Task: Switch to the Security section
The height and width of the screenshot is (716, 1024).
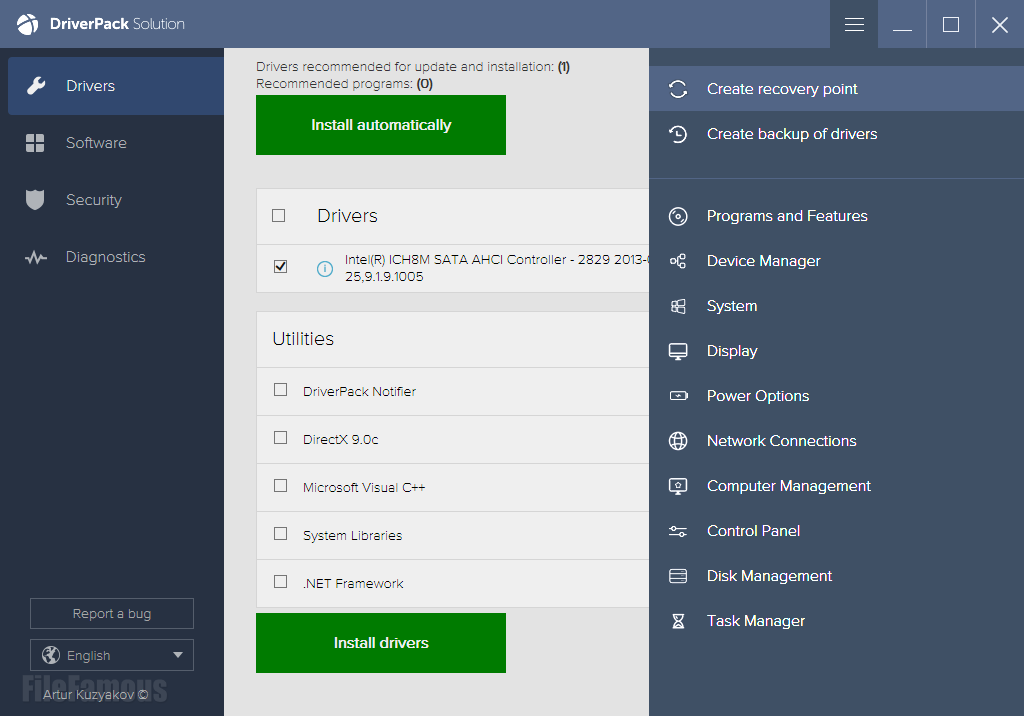Action: click(112, 200)
